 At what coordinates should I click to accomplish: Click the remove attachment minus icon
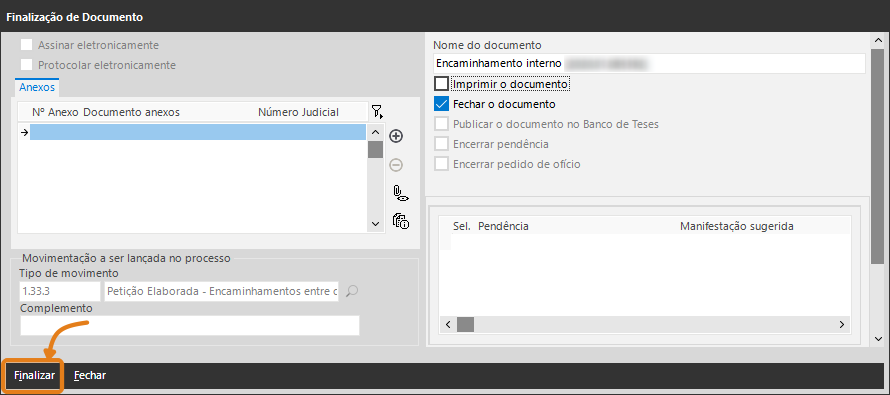tap(396, 165)
